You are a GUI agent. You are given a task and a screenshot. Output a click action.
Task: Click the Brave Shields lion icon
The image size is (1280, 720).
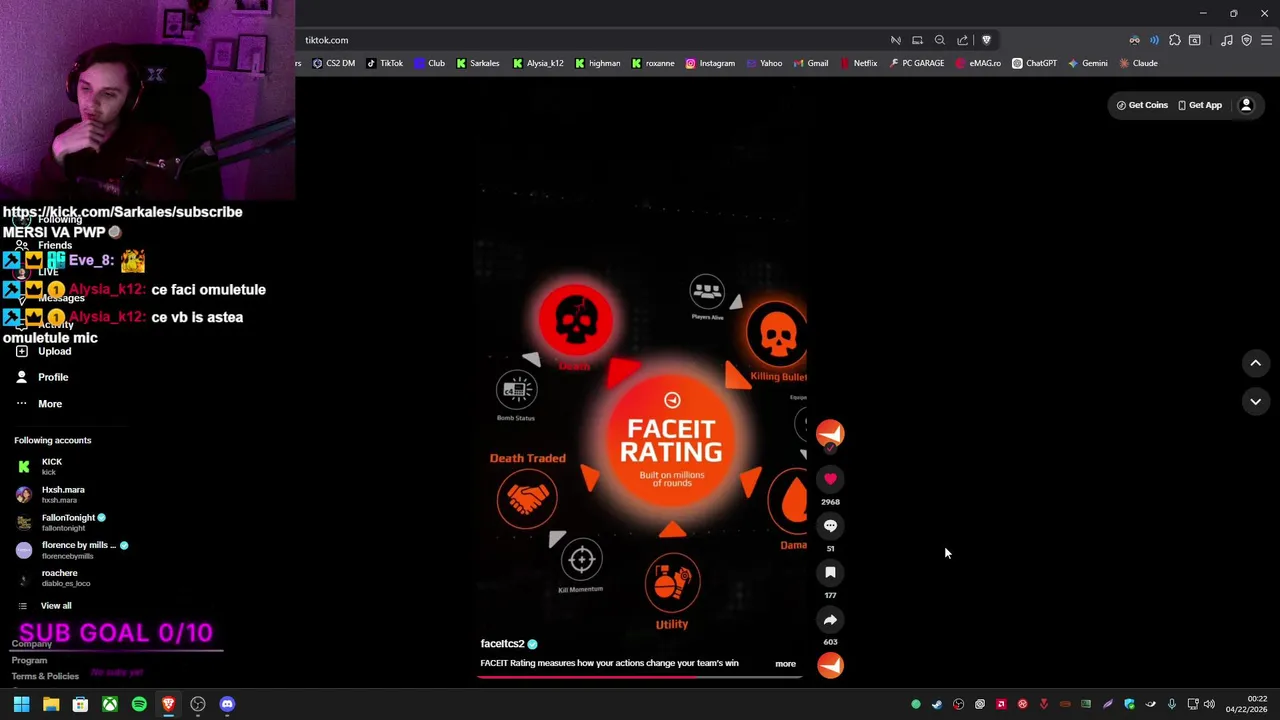pyautogui.click(x=986, y=40)
